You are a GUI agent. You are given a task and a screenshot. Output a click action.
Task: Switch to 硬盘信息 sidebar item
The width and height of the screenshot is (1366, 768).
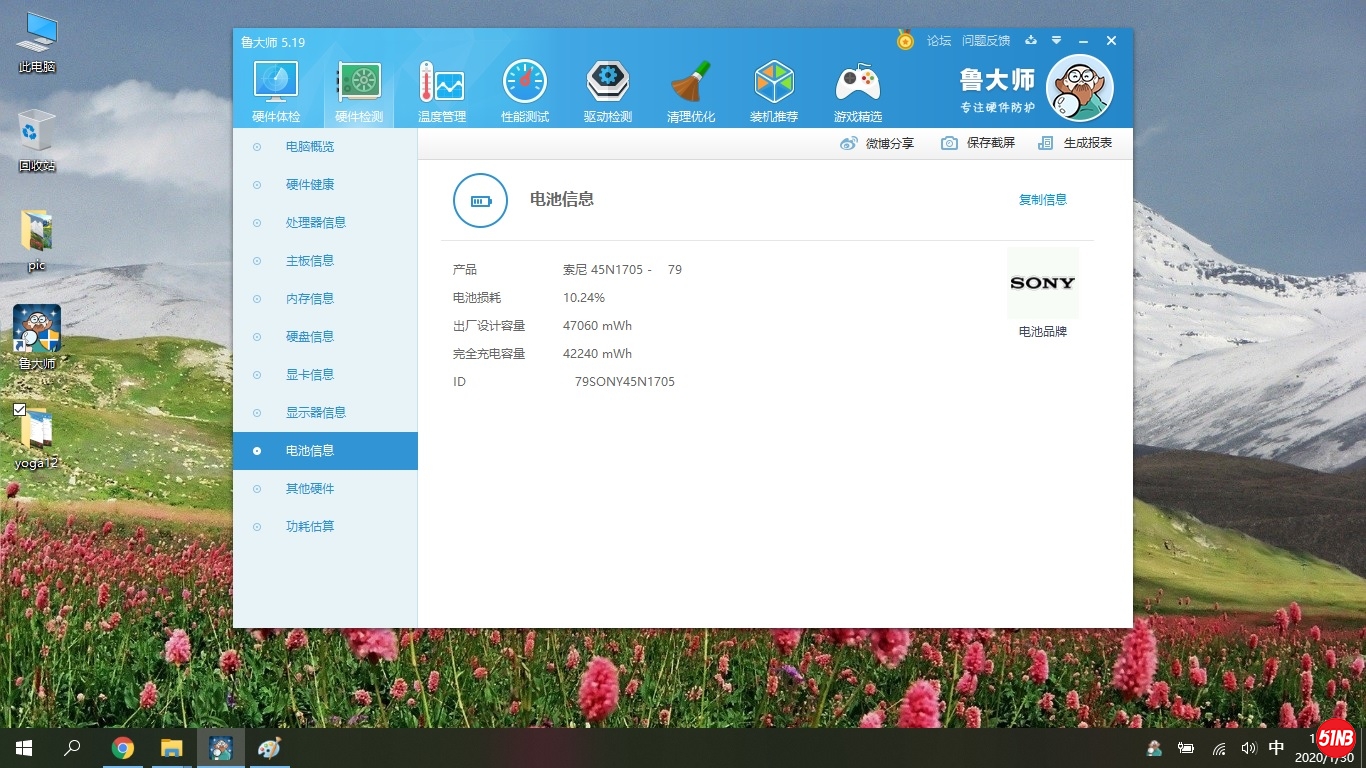pos(310,337)
